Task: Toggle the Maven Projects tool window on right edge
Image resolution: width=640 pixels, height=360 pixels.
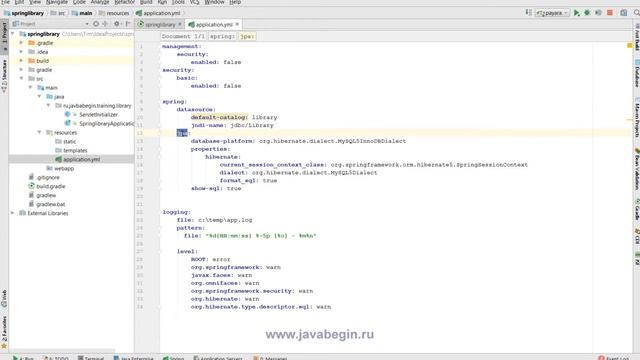Action: [x=636, y=118]
